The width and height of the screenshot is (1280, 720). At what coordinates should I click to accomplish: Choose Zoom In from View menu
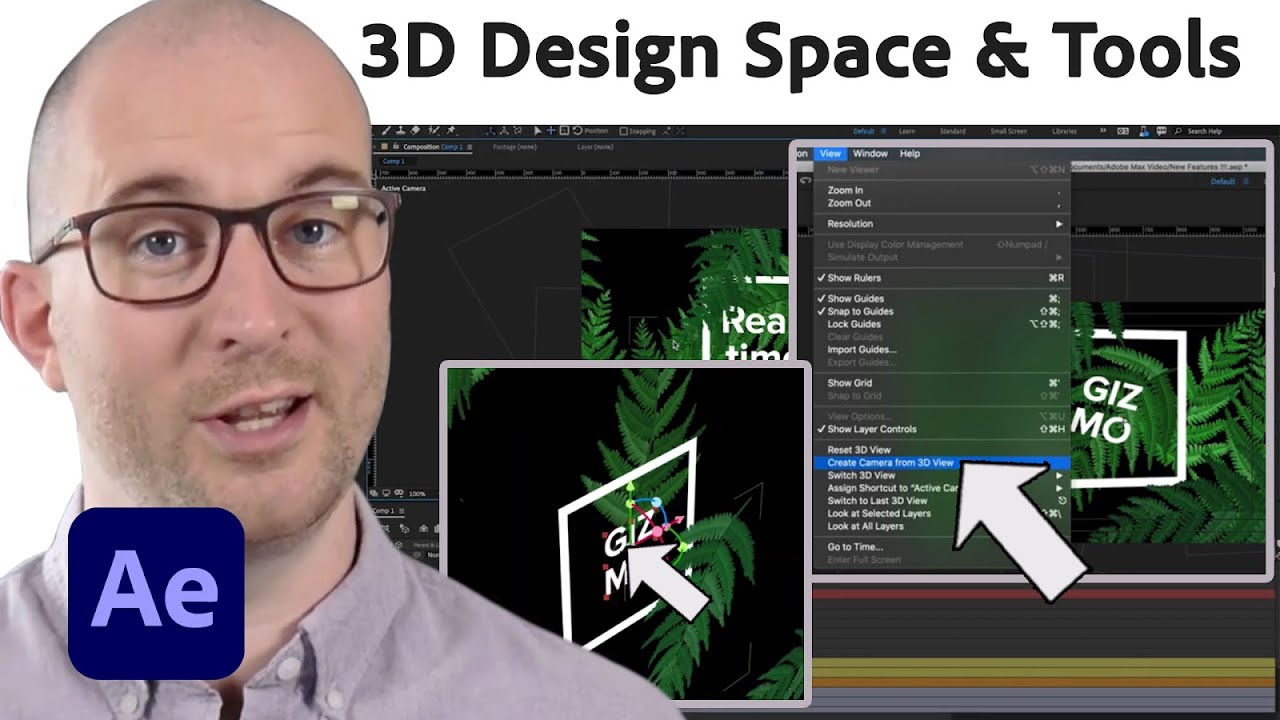coord(942,190)
